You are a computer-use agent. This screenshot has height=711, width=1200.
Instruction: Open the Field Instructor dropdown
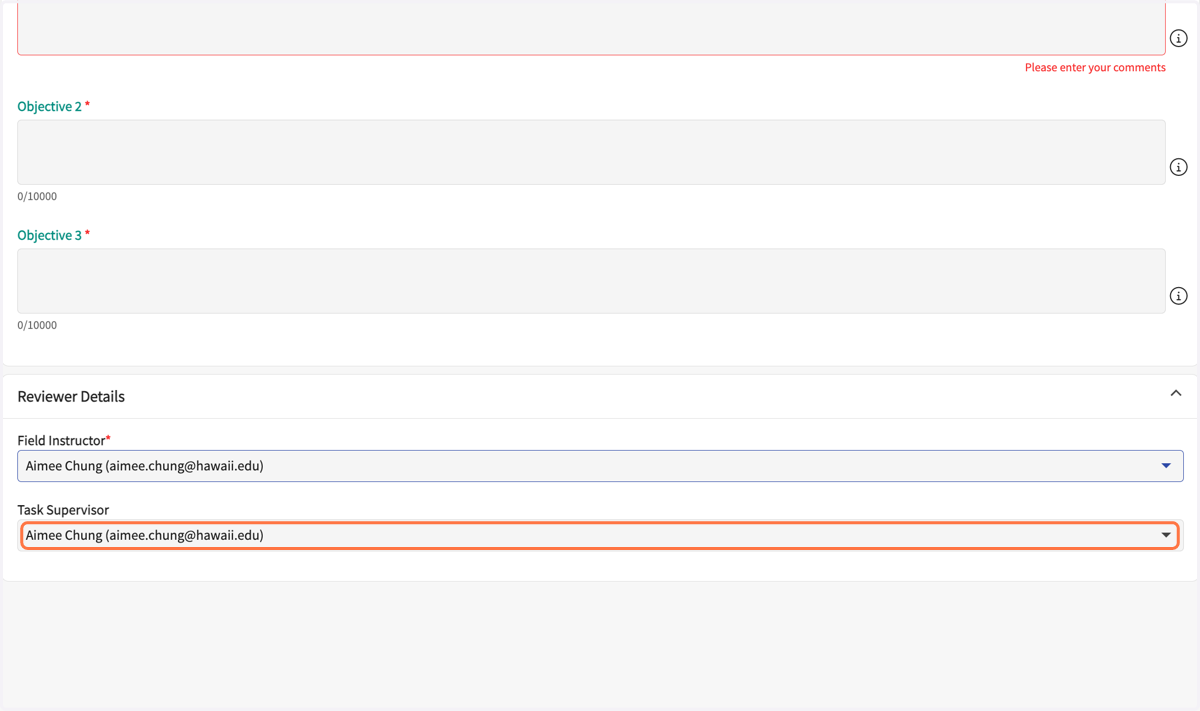600,466
